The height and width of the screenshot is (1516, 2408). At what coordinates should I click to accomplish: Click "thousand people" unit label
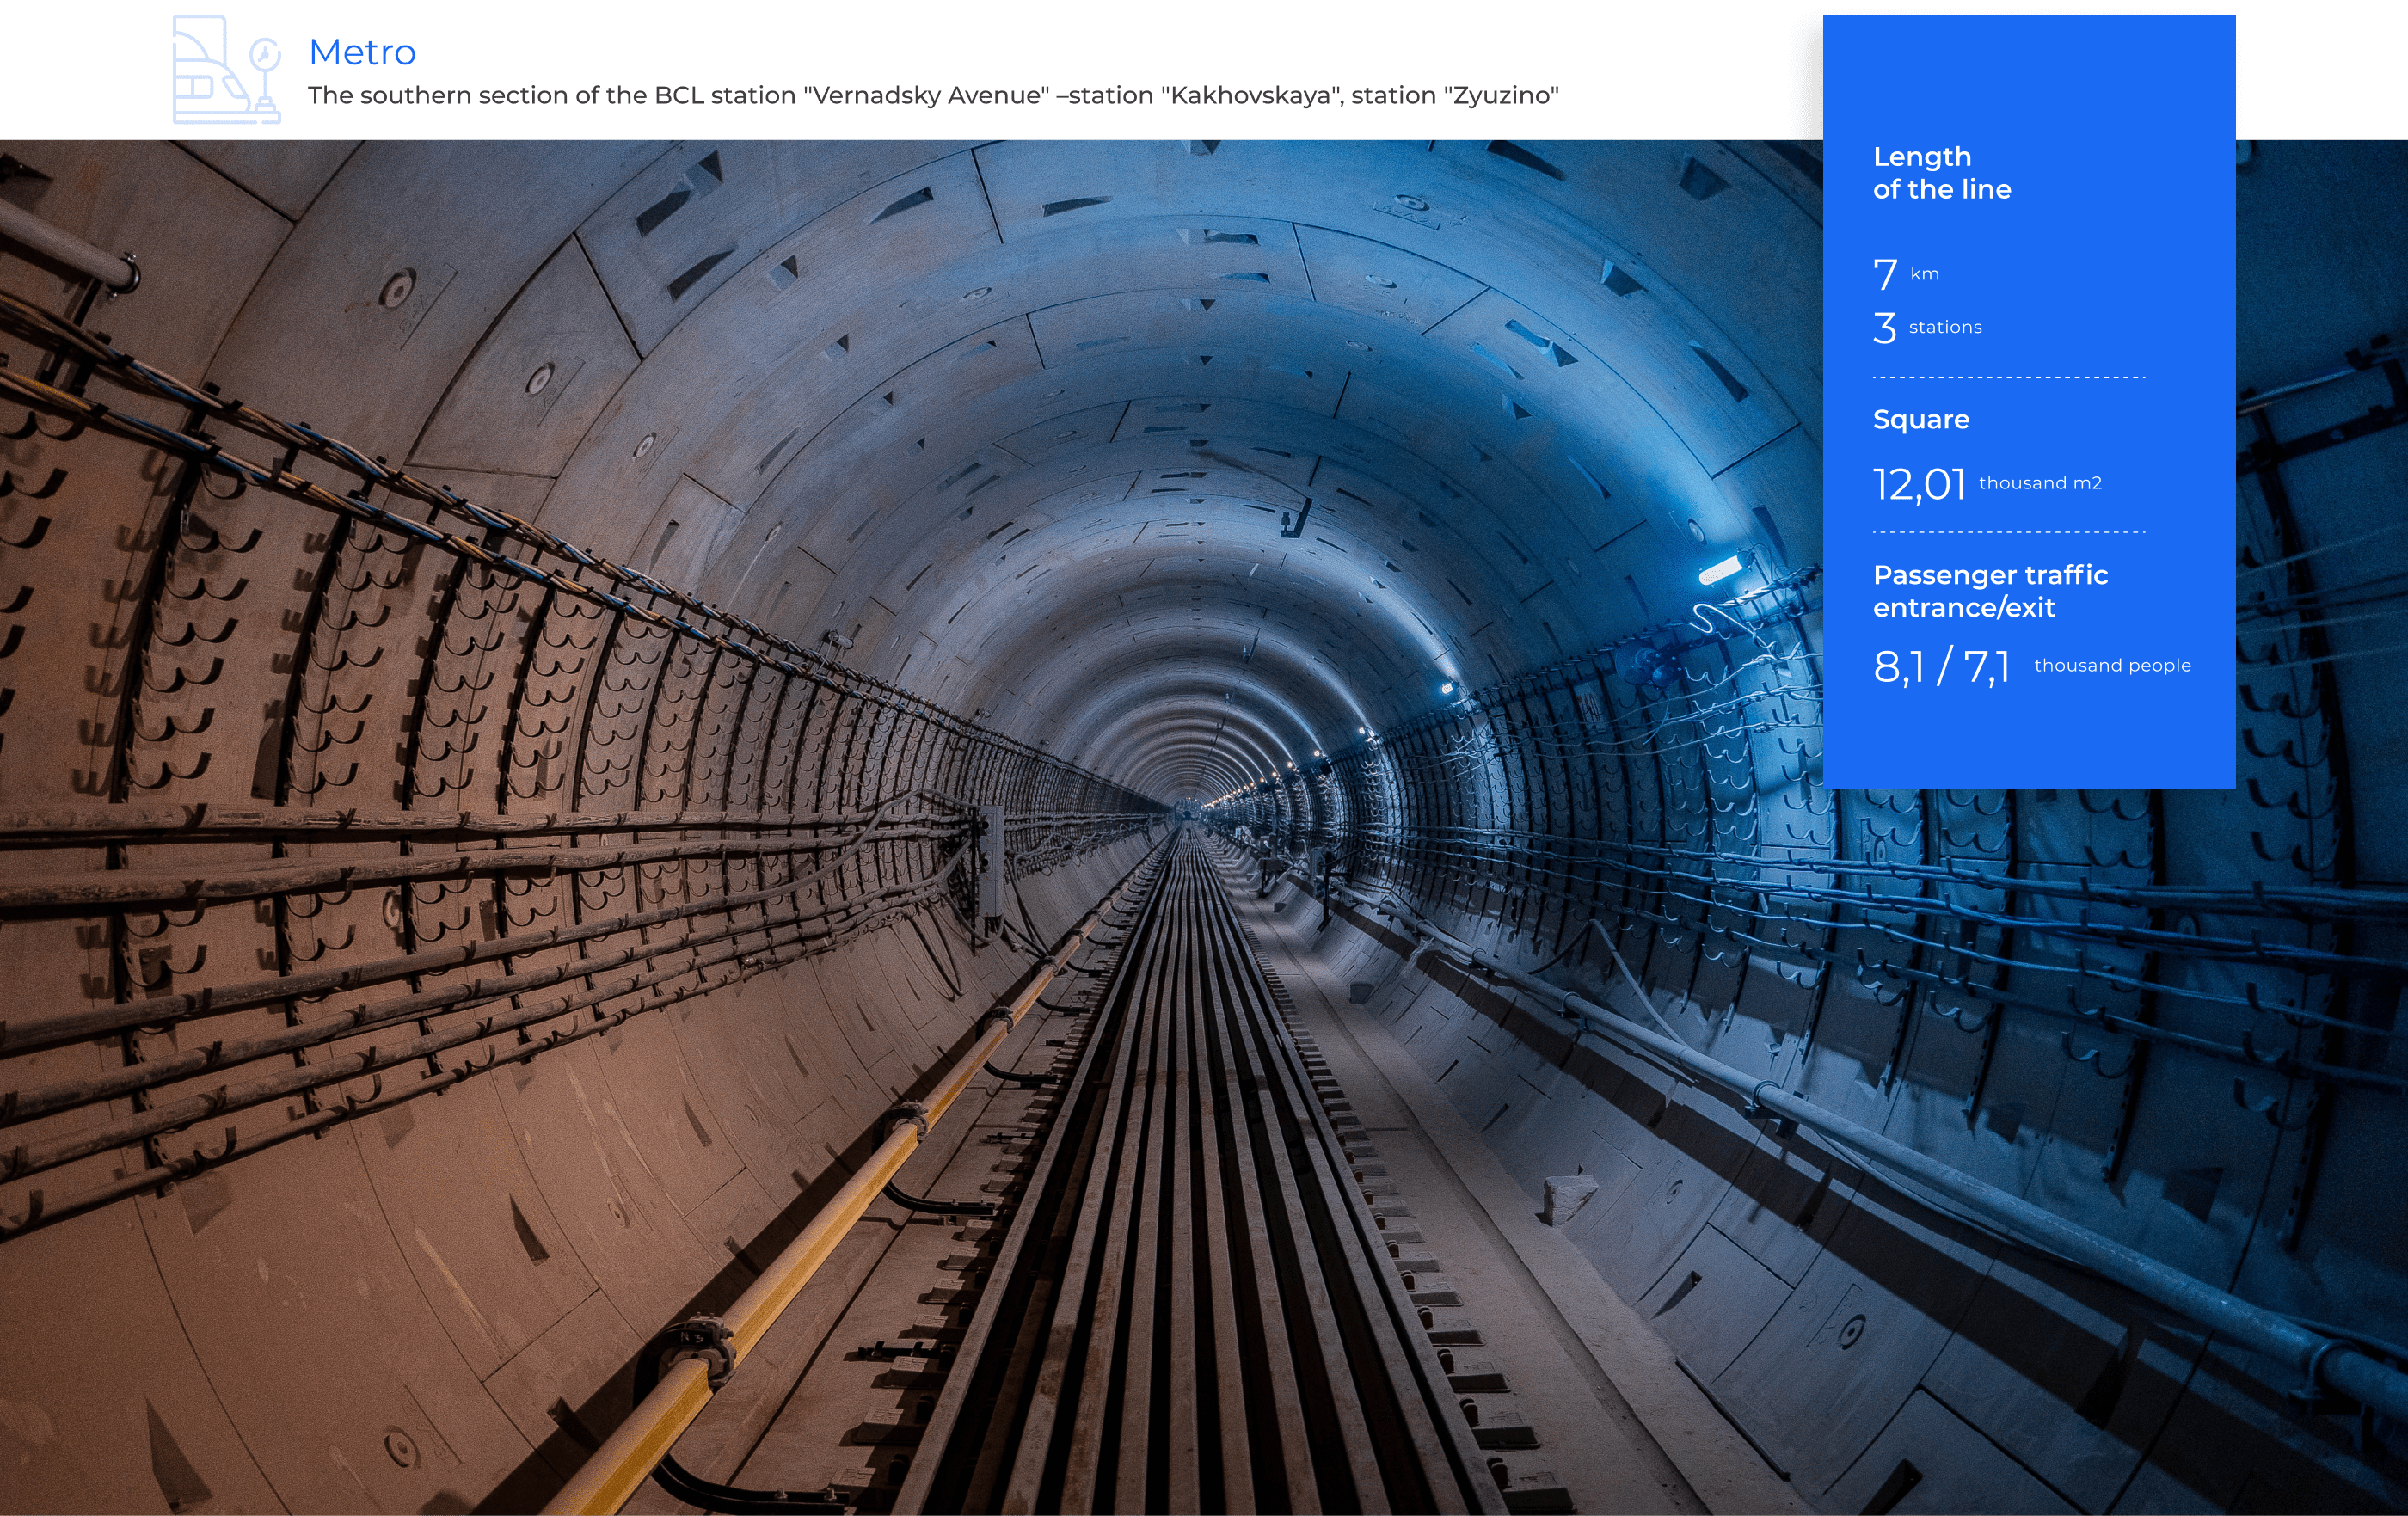pyautogui.click(x=2112, y=665)
